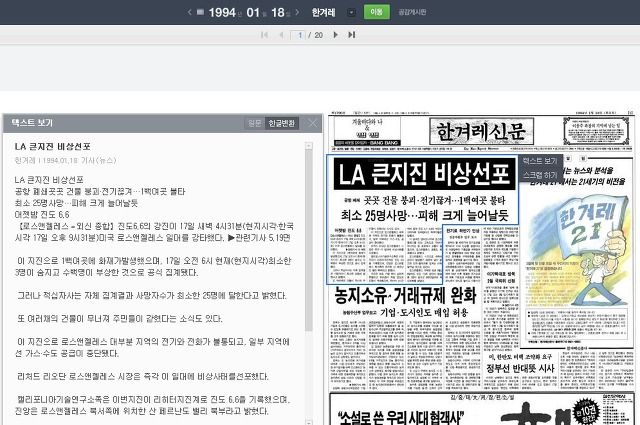
Task: Choose 스크랩 하기 in the article popup menu
Action: (x=540, y=175)
